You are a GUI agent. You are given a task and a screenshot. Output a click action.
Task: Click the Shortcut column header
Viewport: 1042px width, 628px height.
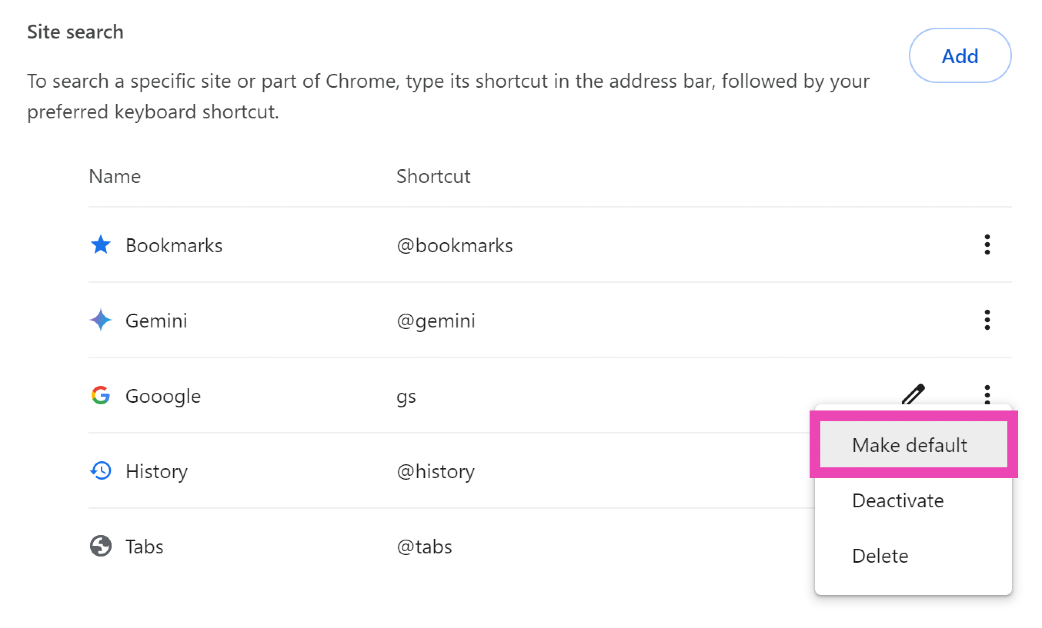point(433,176)
